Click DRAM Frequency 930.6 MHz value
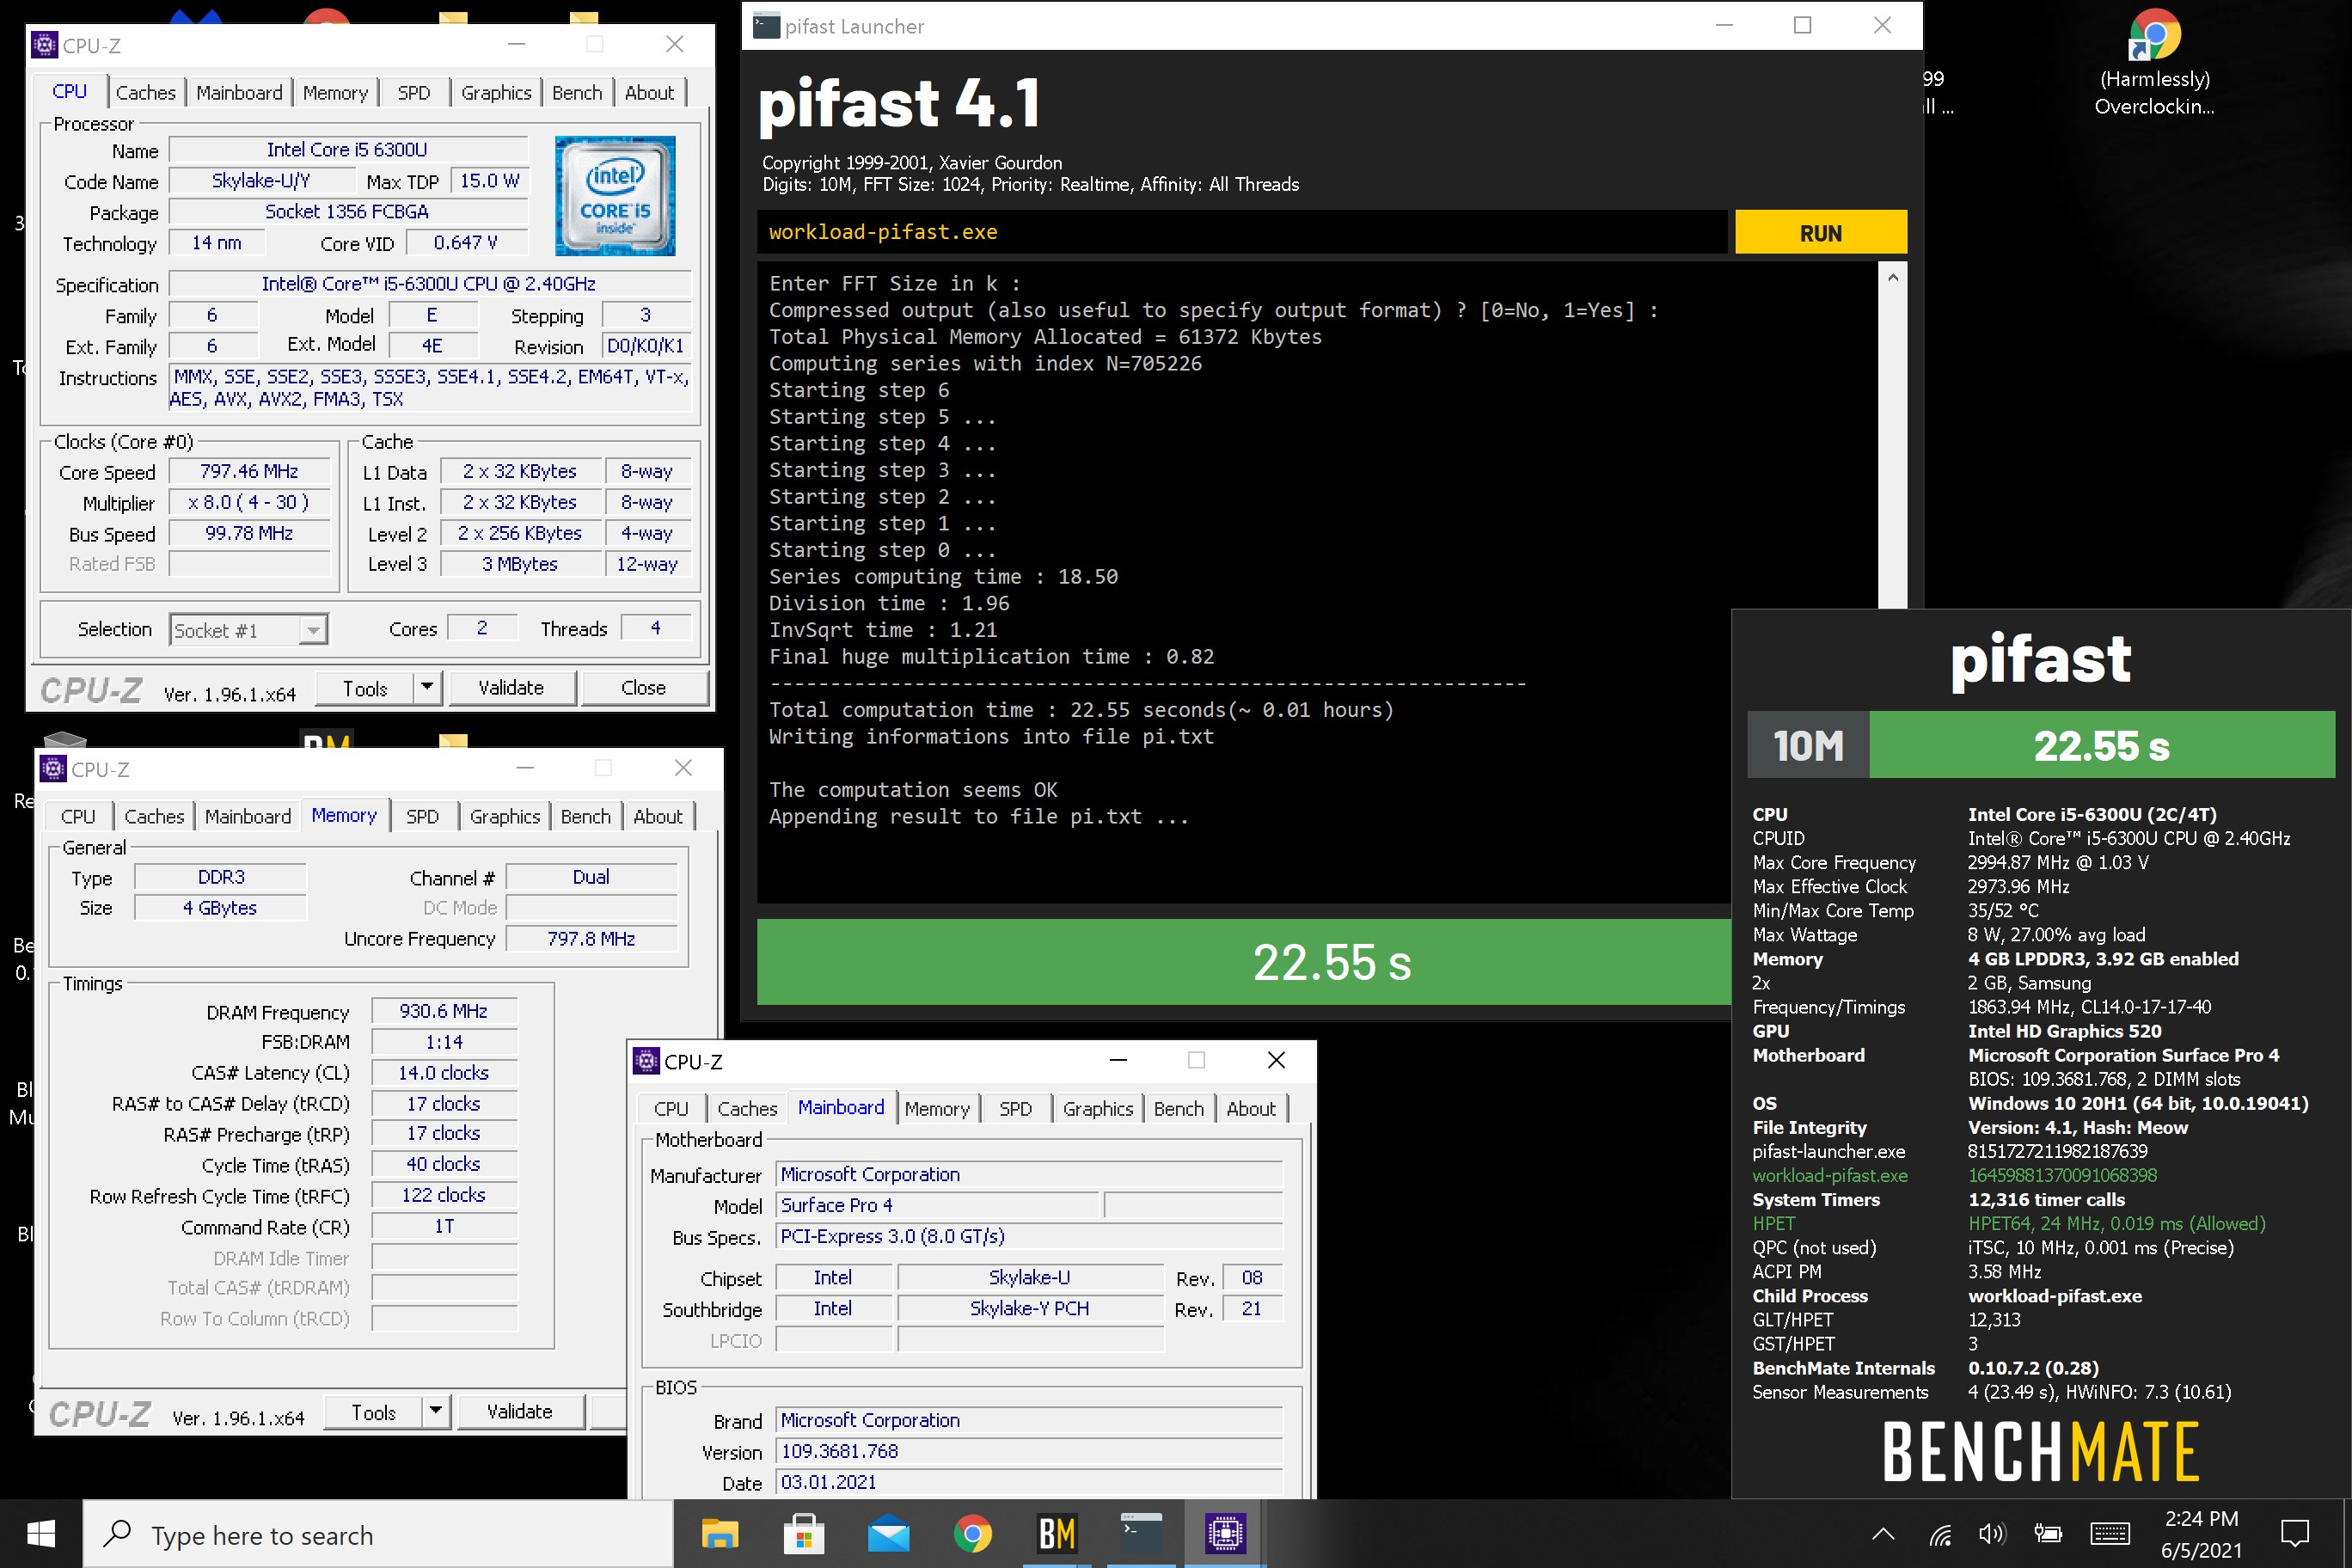The height and width of the screenshot is (1568, 2352). click(x=444, y=1011)
